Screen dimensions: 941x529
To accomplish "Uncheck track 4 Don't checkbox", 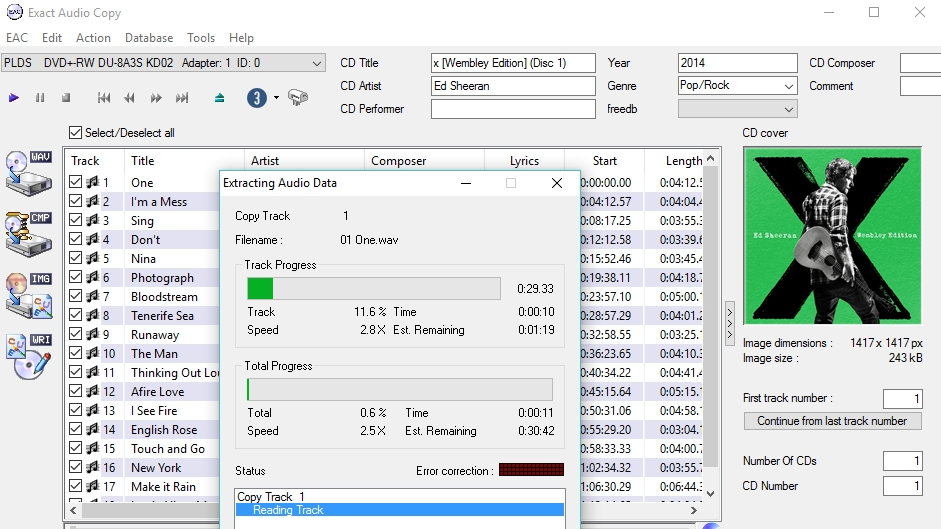I will (75, 239).
